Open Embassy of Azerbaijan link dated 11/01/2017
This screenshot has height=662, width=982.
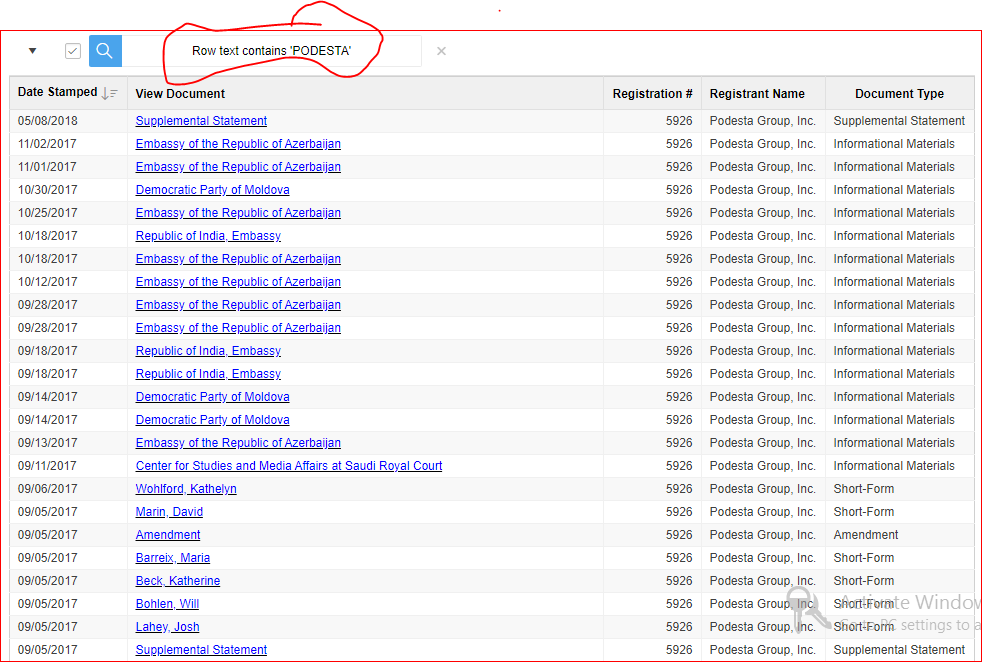click(238, 167)
